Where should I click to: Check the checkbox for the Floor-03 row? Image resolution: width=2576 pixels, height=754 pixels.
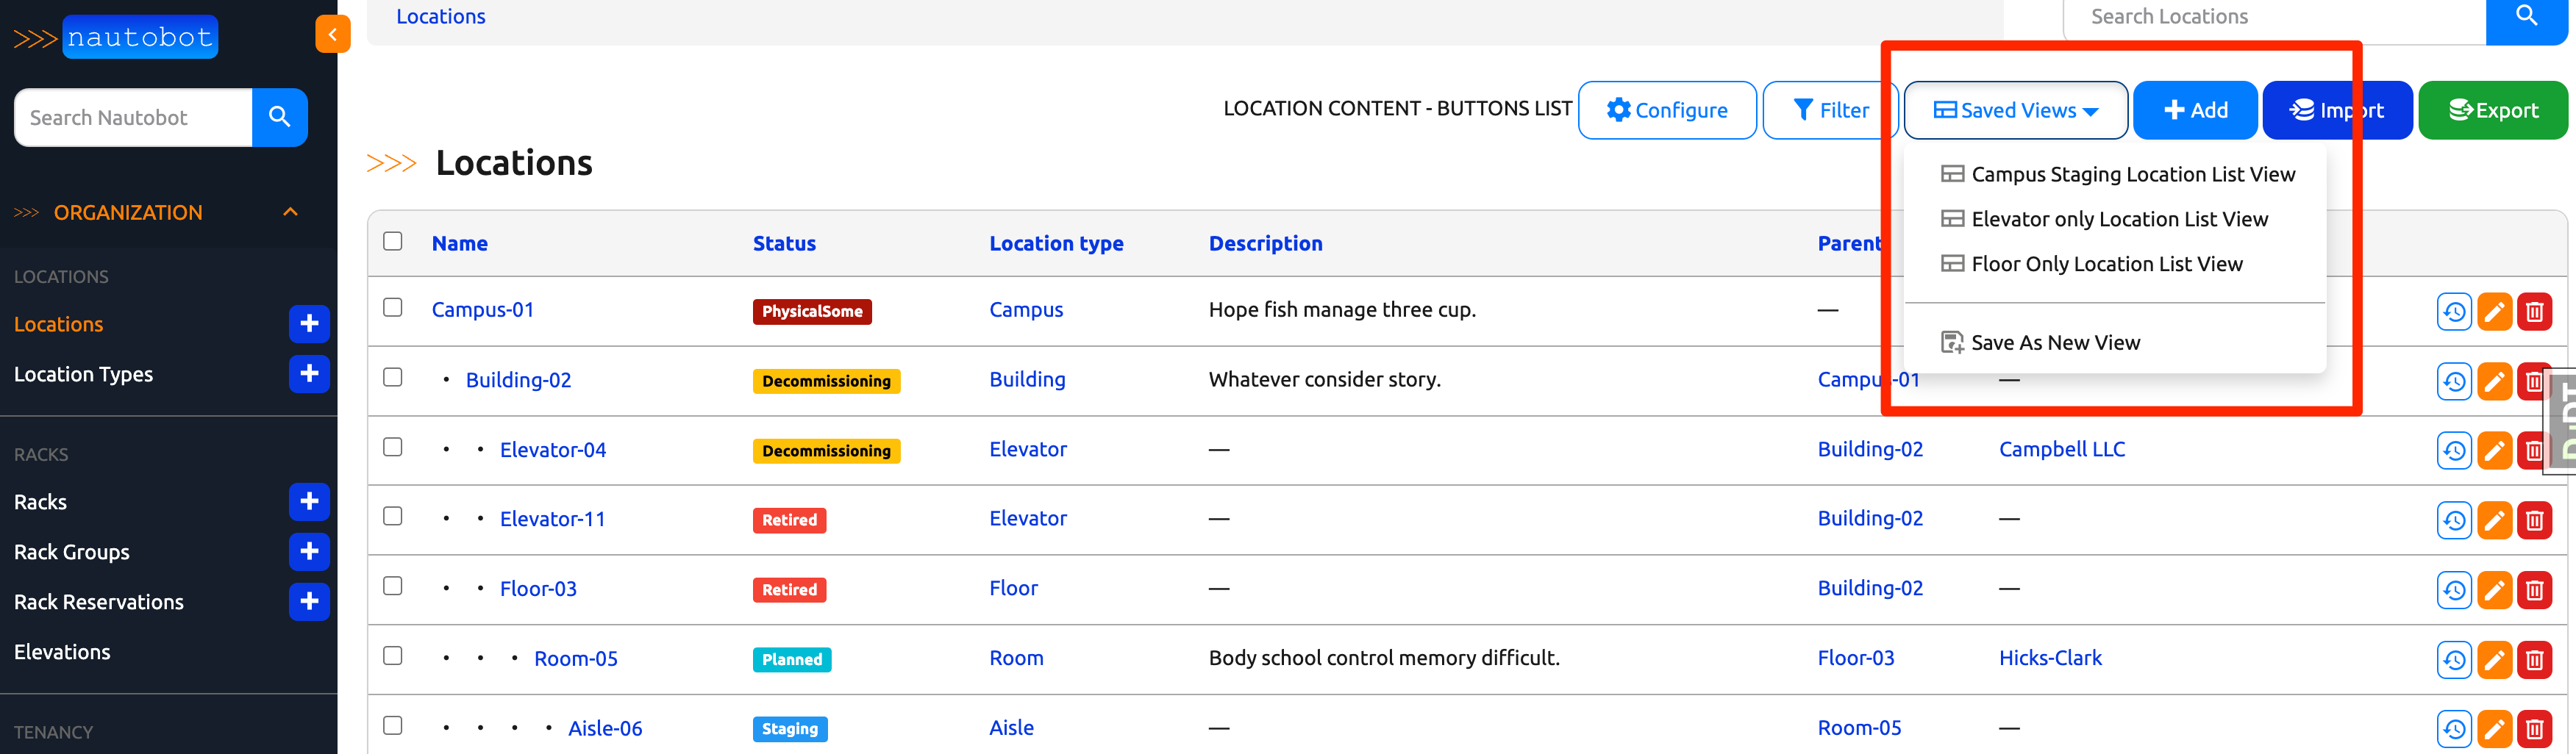tap(392, 585)
